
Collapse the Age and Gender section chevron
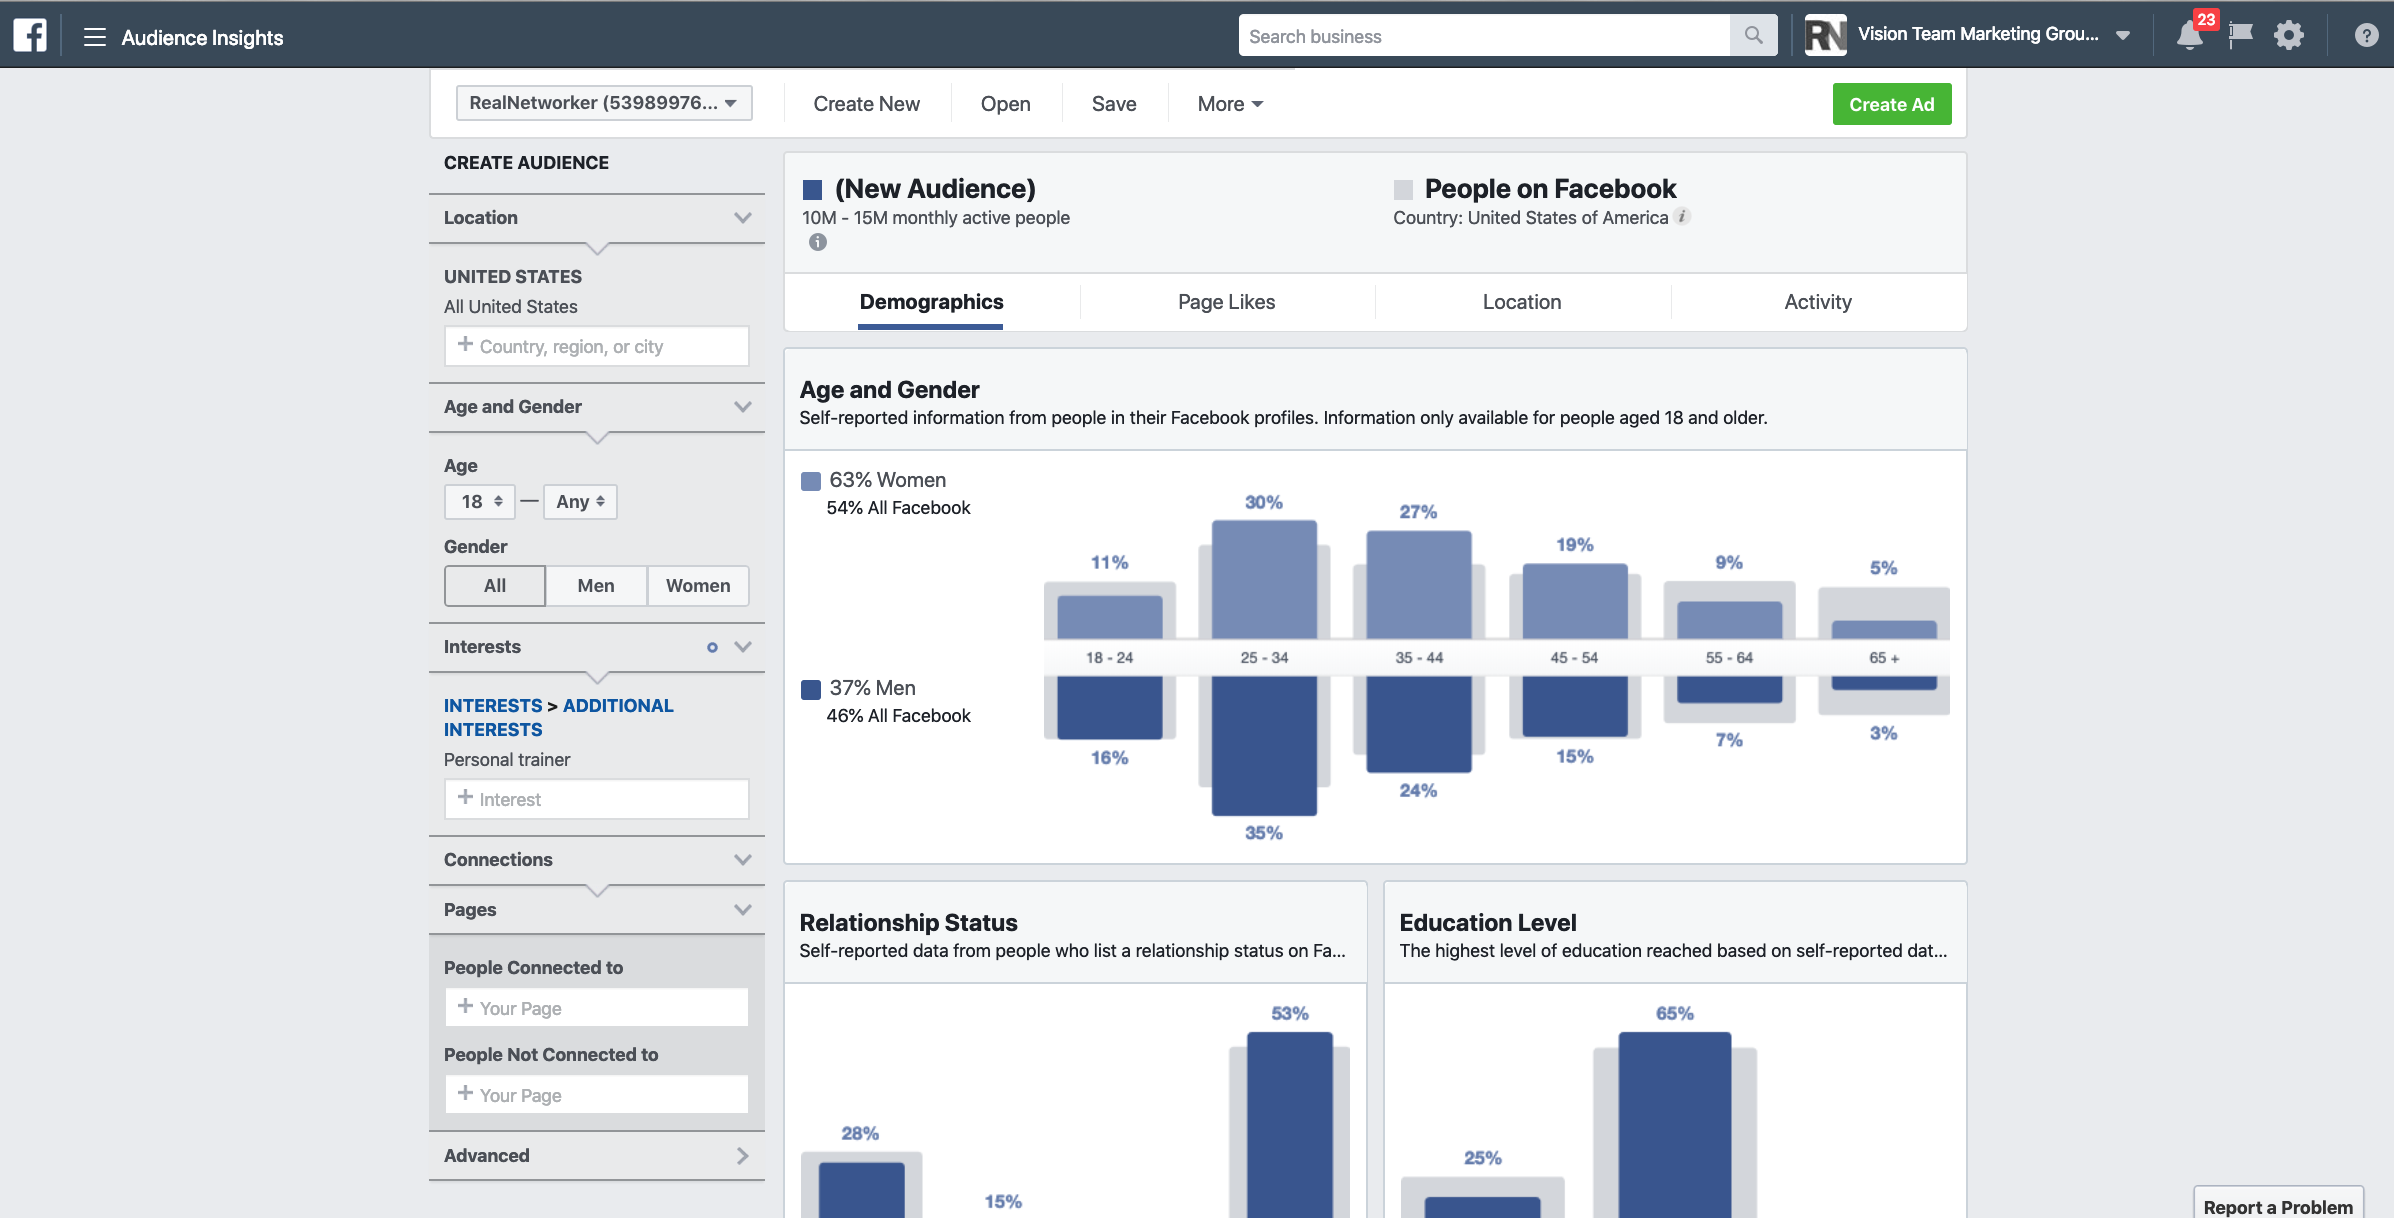[743, 406]
